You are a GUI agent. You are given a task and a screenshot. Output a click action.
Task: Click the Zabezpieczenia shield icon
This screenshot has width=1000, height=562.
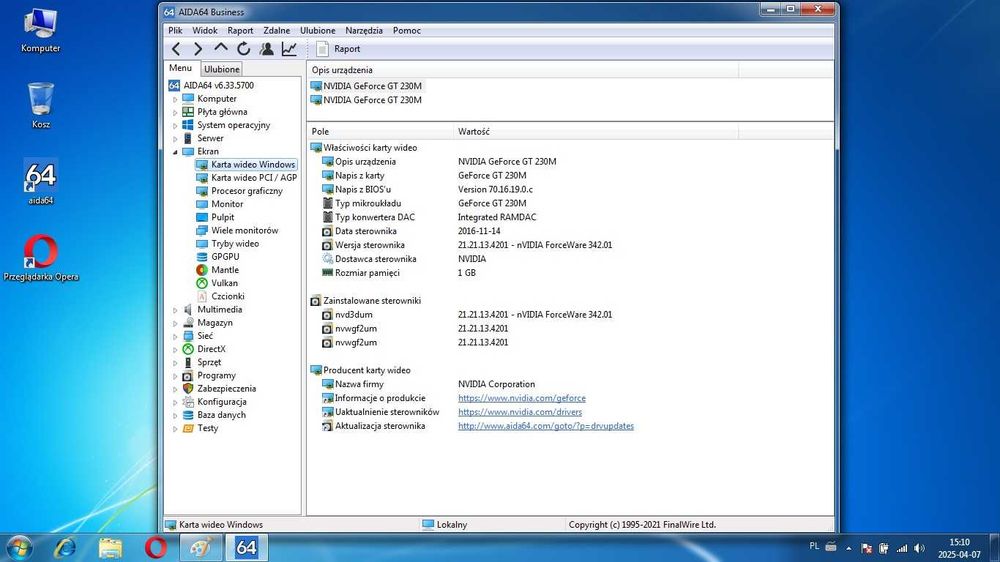pos(188,388)
